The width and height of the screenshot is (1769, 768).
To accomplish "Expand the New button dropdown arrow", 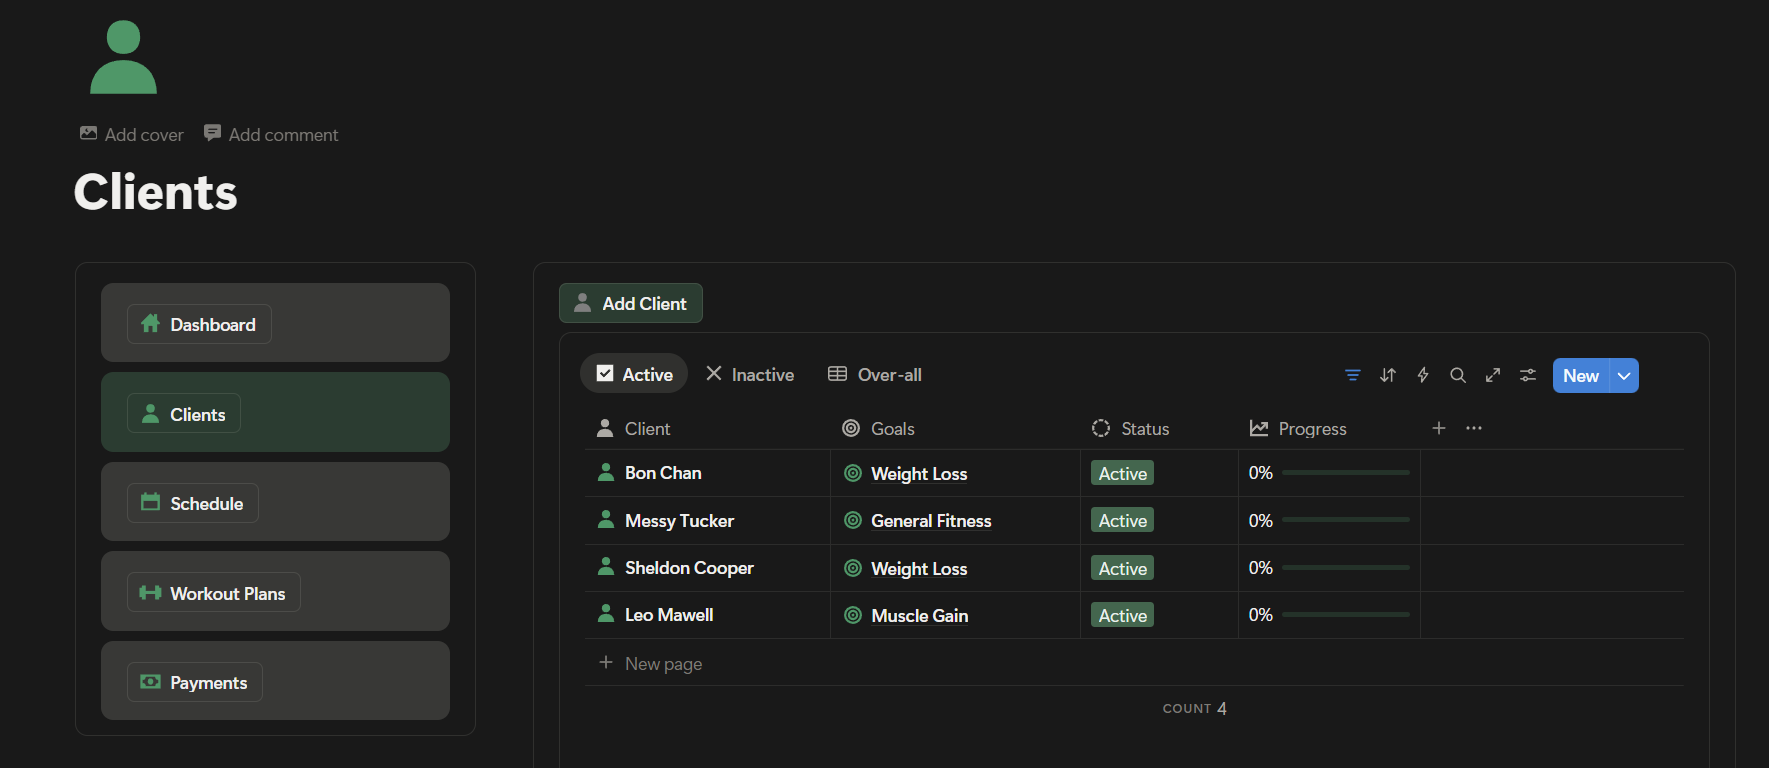I will tap(1625, 376).
